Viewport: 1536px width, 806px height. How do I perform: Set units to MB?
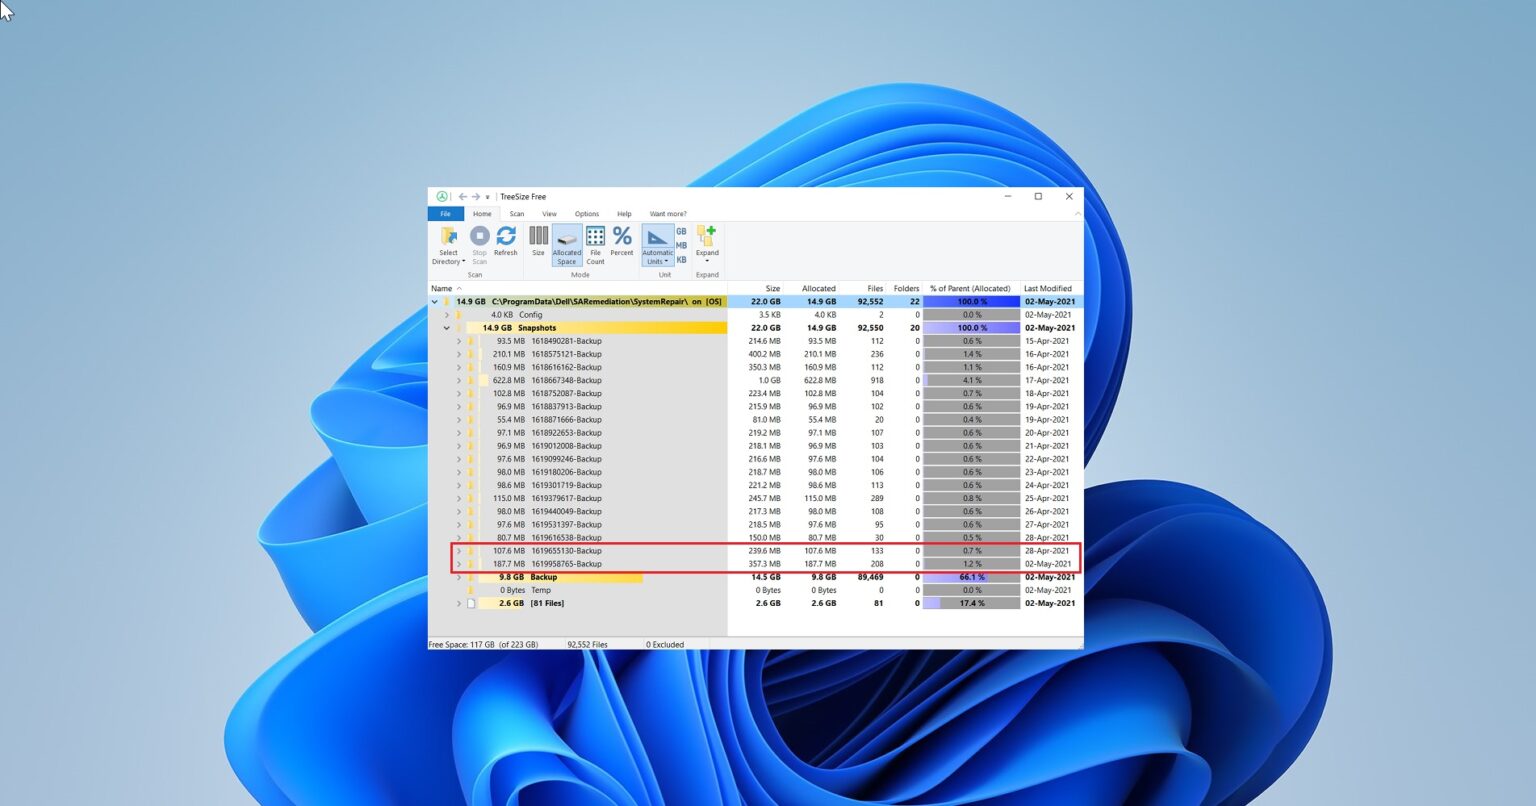(x=681, y=245)
